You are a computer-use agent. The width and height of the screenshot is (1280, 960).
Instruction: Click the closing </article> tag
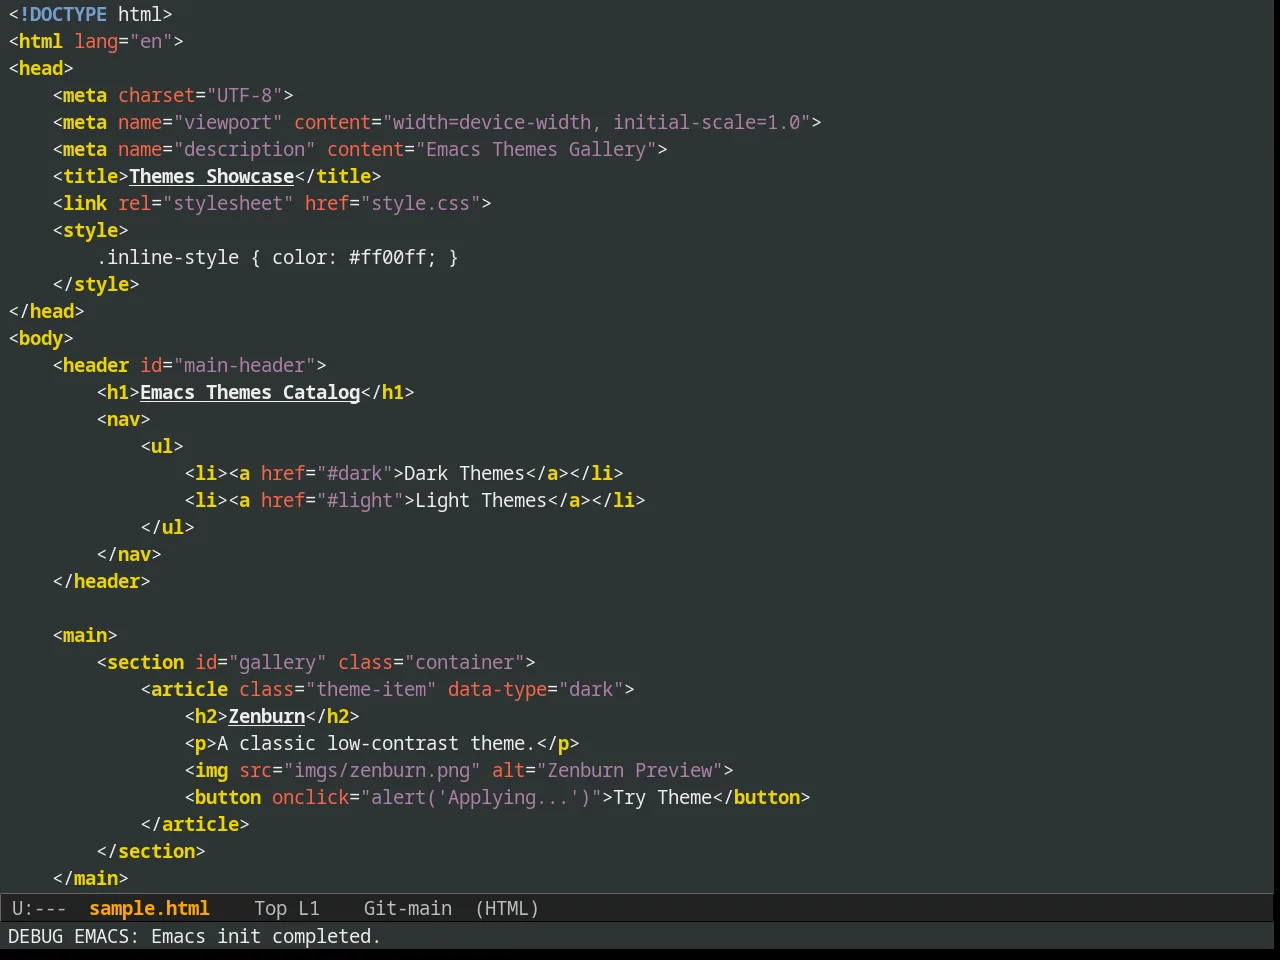[x=195, y=824]
